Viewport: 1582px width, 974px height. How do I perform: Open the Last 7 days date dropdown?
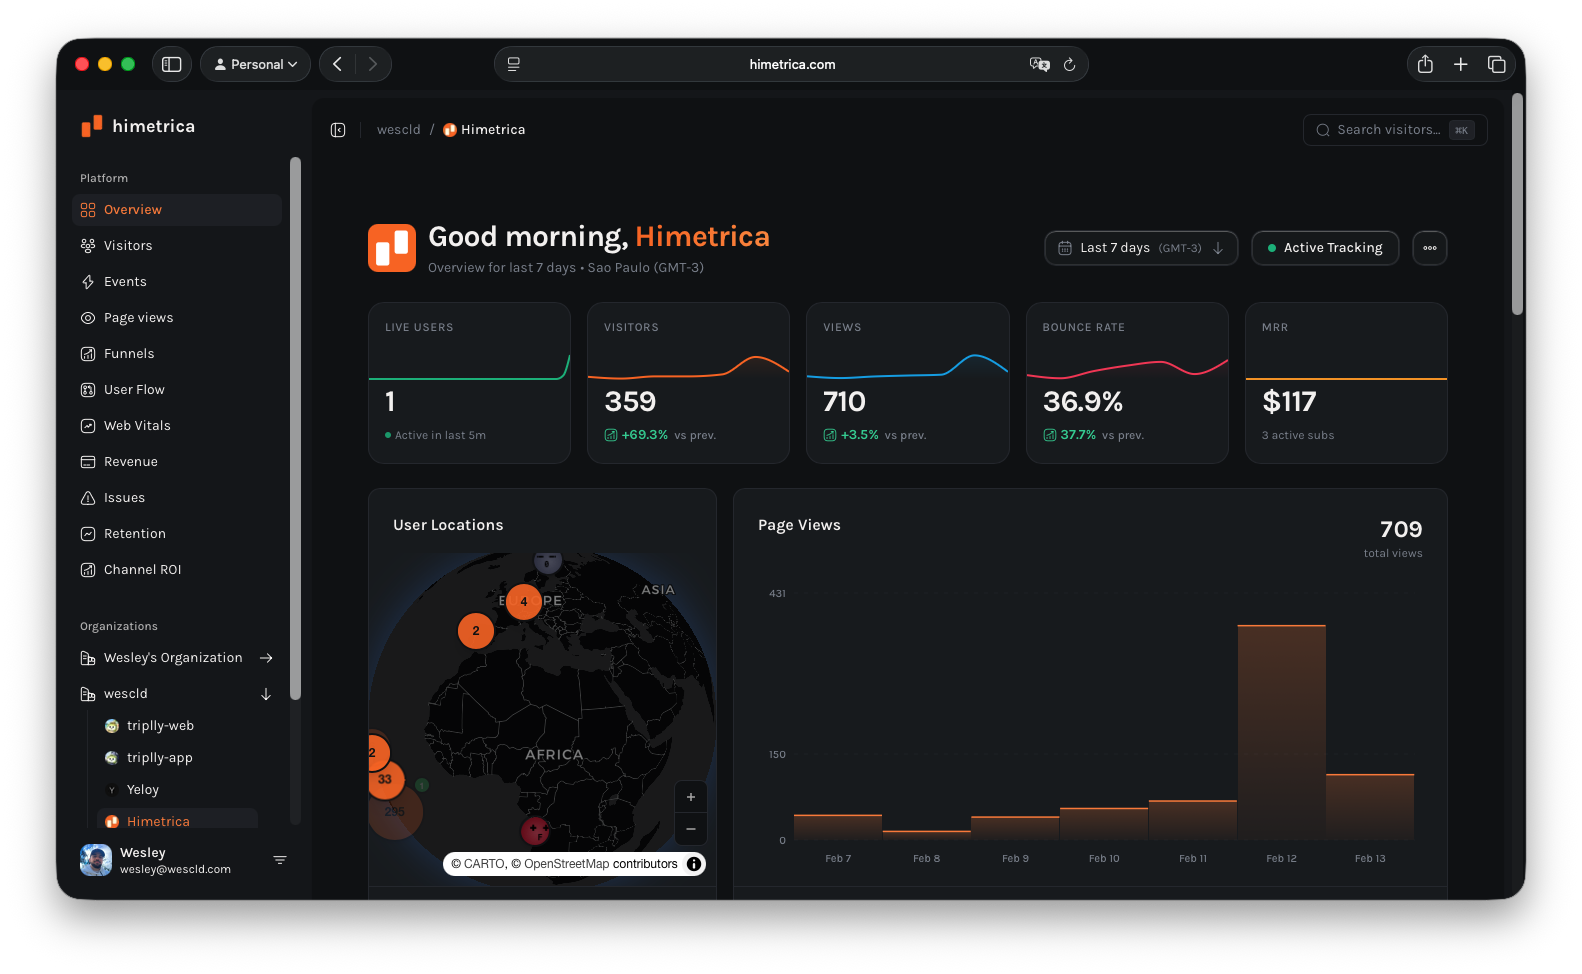(1140, 248)
